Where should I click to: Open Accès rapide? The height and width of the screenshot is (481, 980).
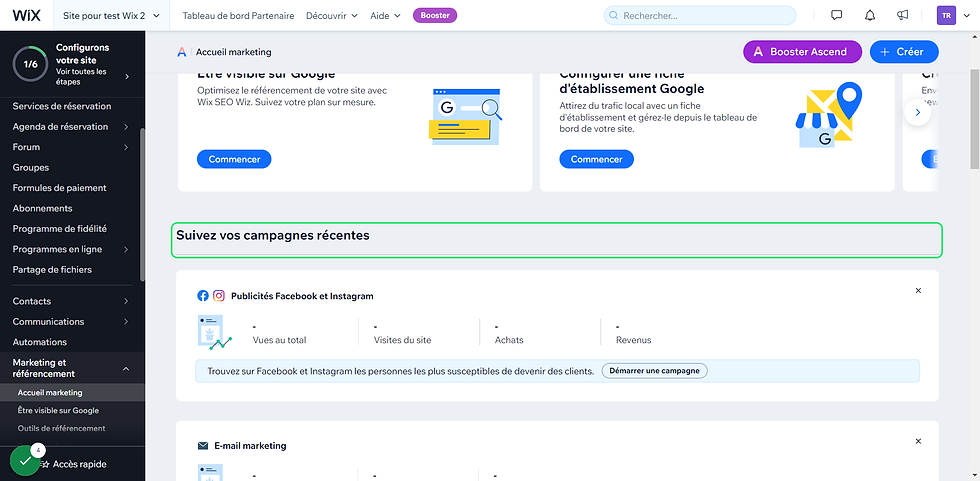pyautogui.click(x=79, y=464)
